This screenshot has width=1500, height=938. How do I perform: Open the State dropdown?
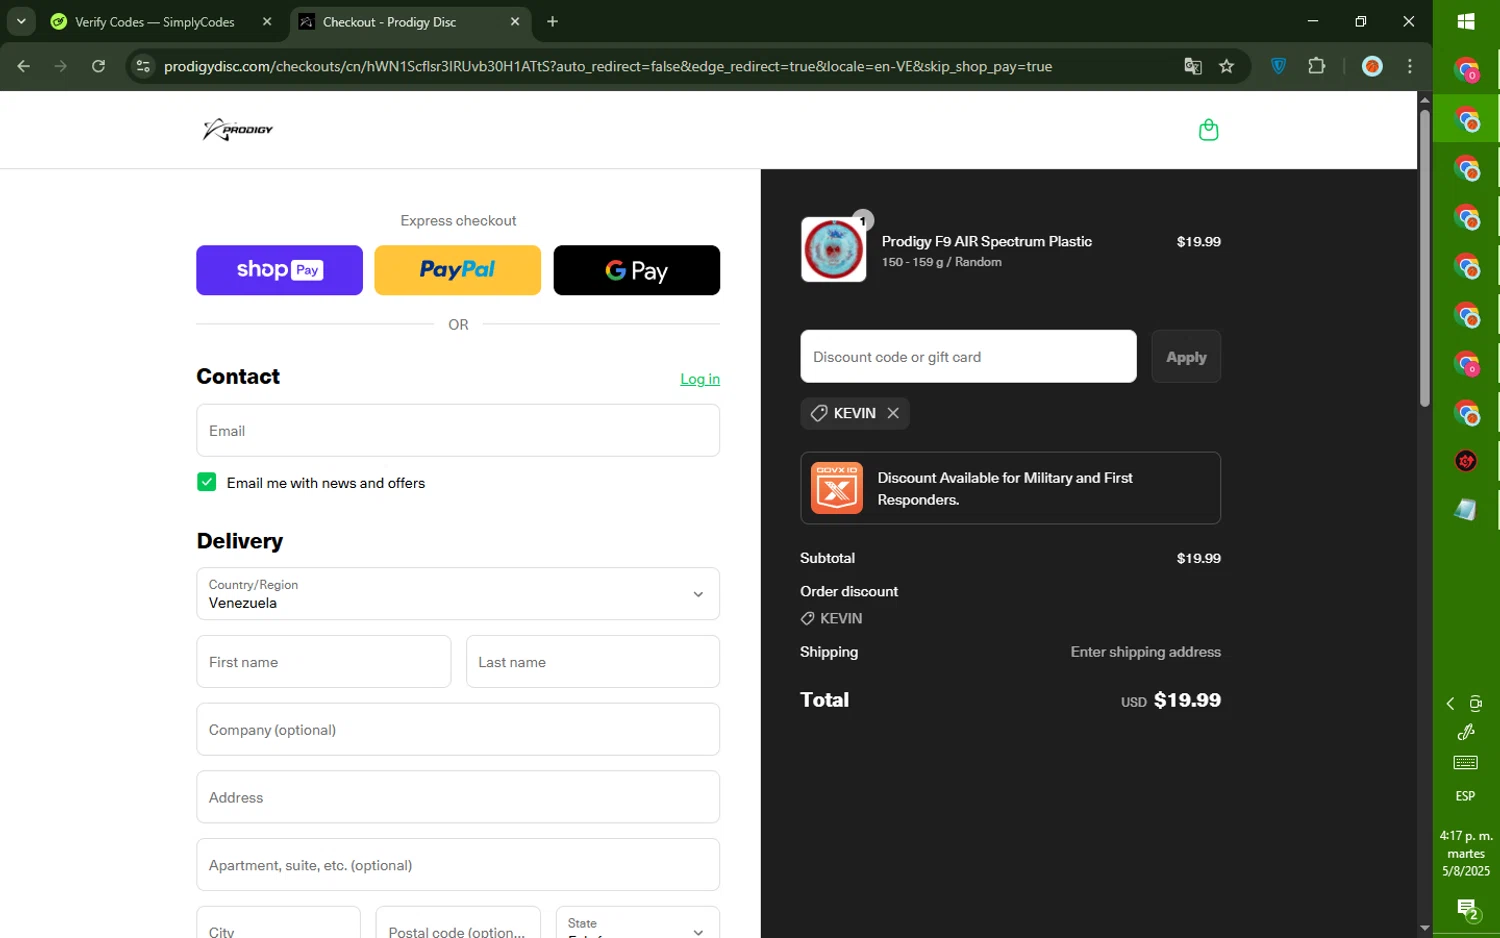click(637, 924)
